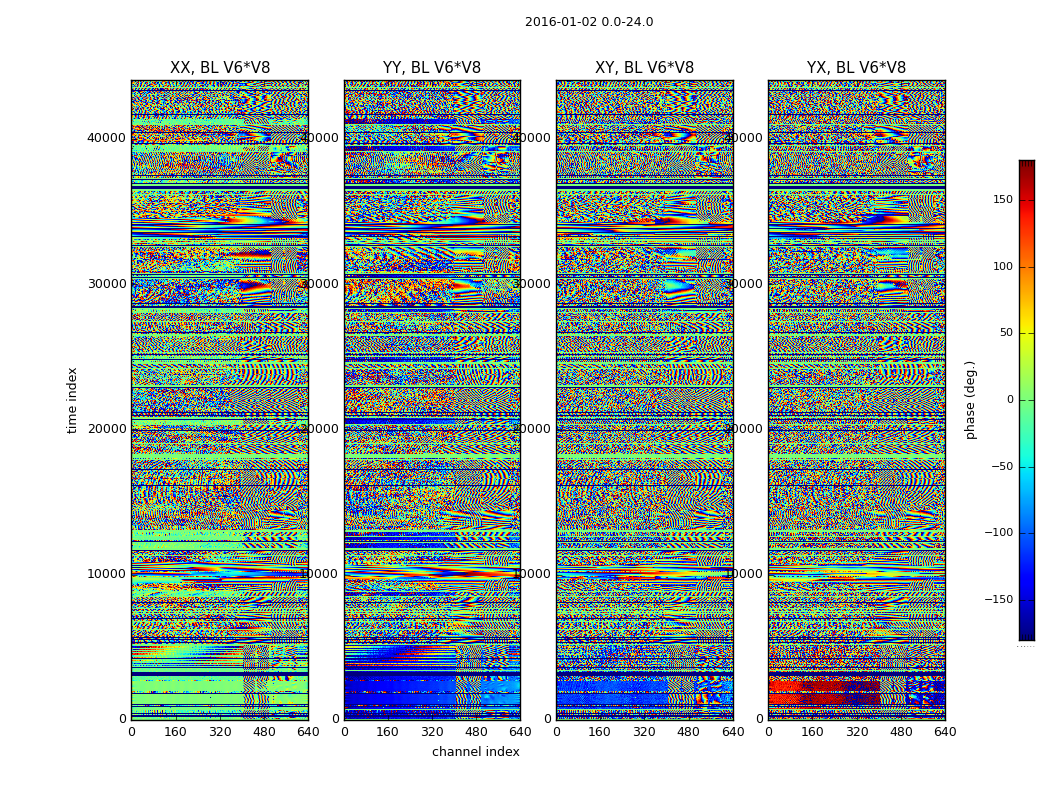
Task: Click the 'YY, BL V6*V8' subplot title
Action: pos(432,68)
